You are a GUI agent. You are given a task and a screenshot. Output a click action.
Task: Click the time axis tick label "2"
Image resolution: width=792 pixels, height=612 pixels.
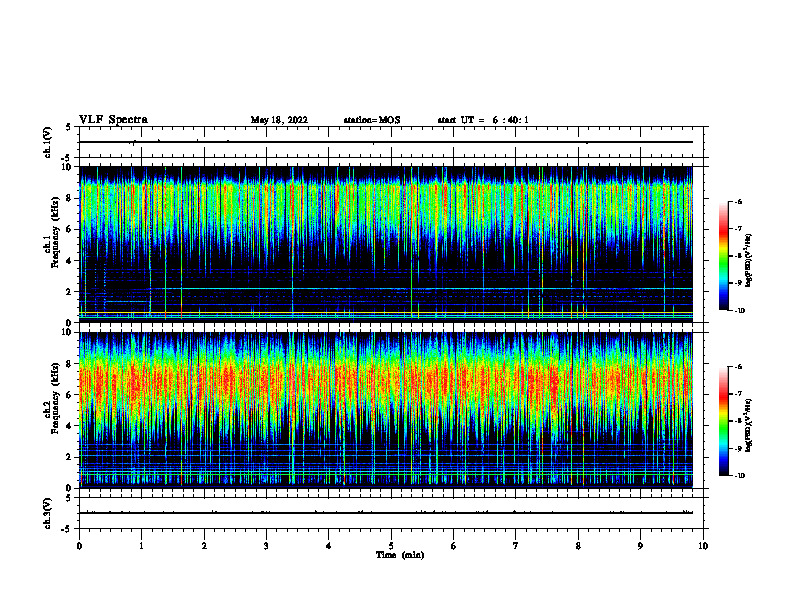(204, 546)
